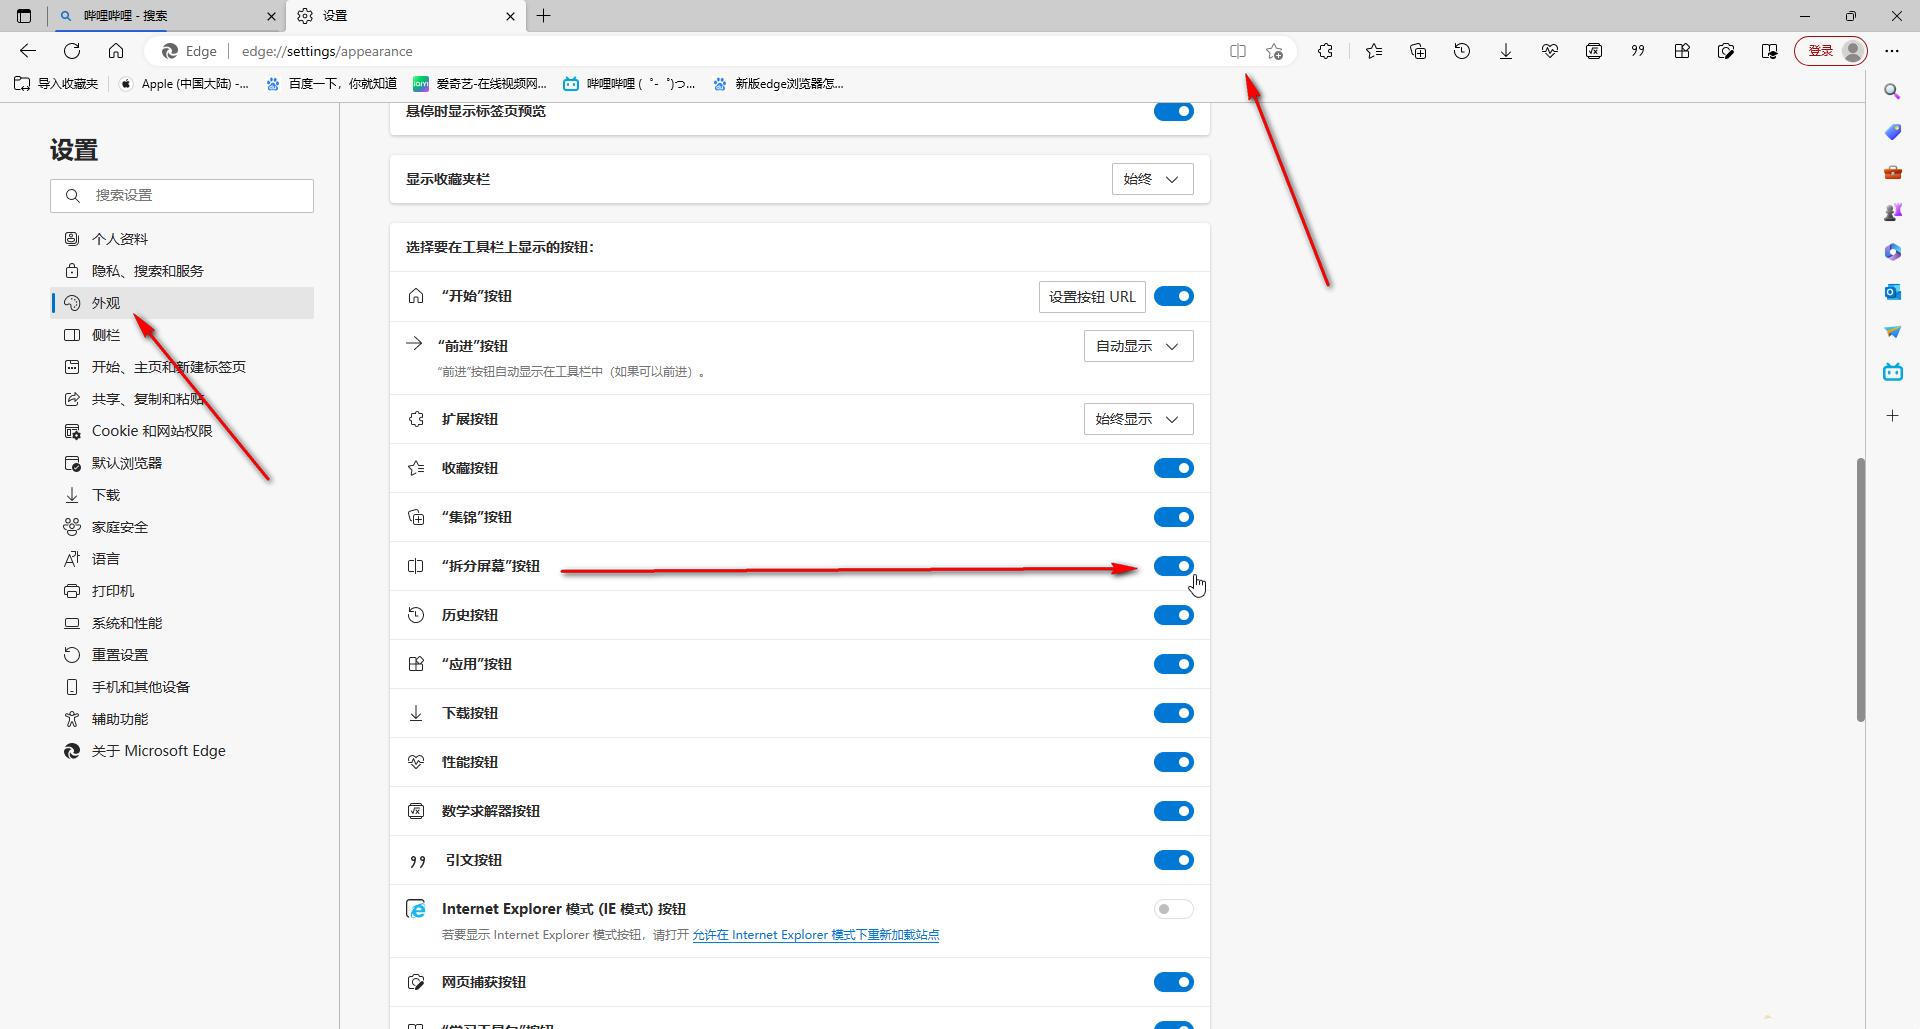This screenshot has width=1920, height=1029.
Task: Open sidebar Tools briefcase icon
Action: coord(1892,172)
